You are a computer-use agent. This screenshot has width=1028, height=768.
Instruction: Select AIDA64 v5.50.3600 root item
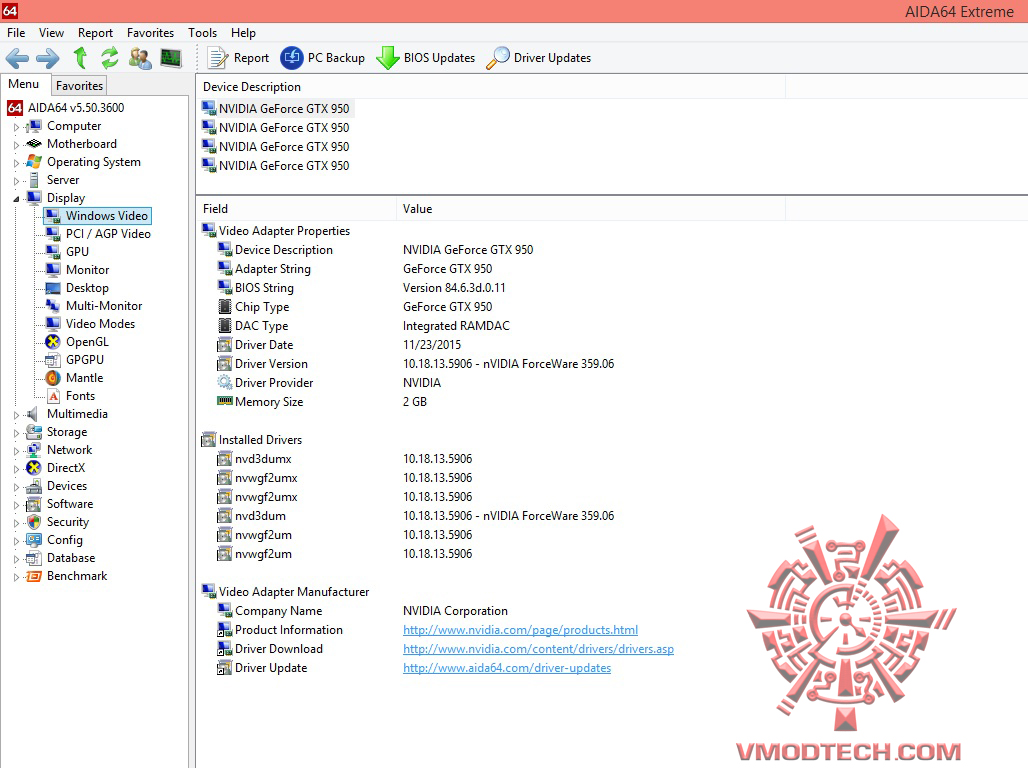click(x=75, y=108)
